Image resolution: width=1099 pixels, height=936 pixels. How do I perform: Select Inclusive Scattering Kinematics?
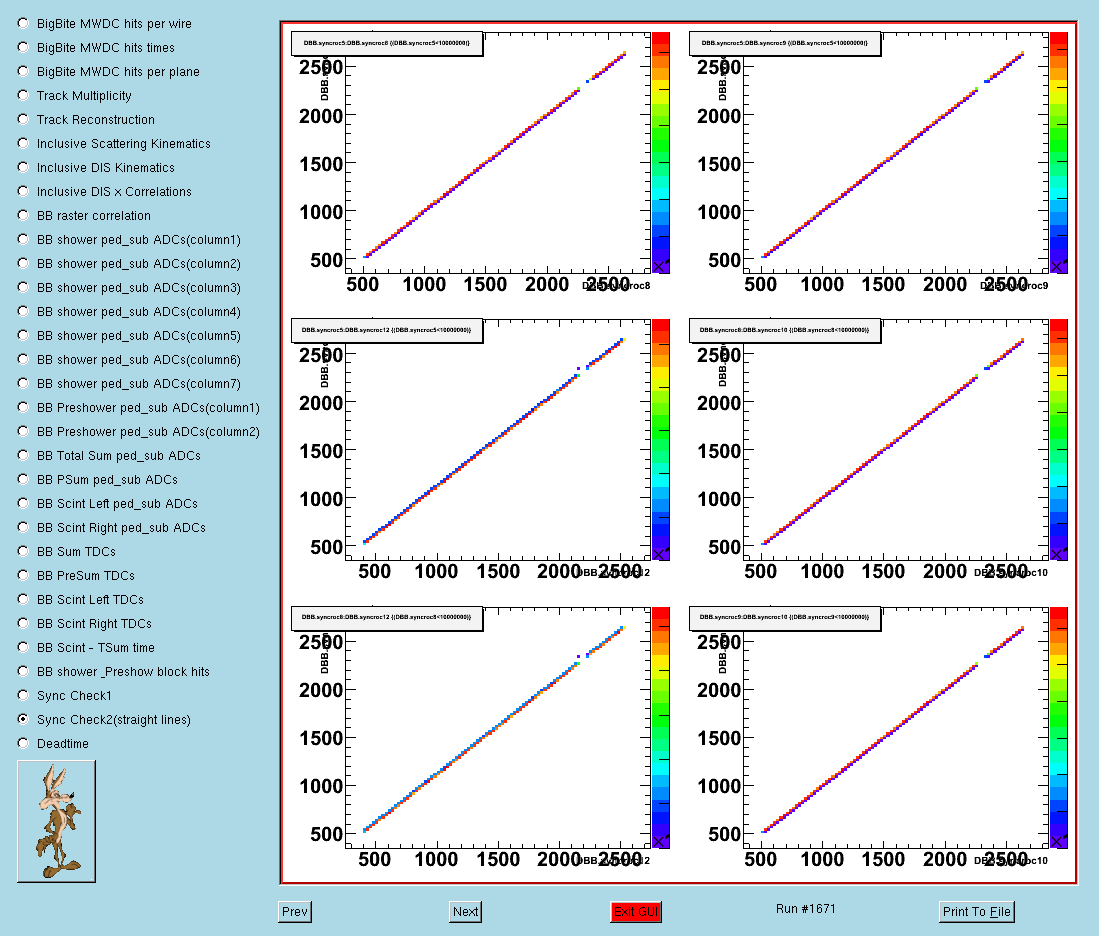(23, 143)
